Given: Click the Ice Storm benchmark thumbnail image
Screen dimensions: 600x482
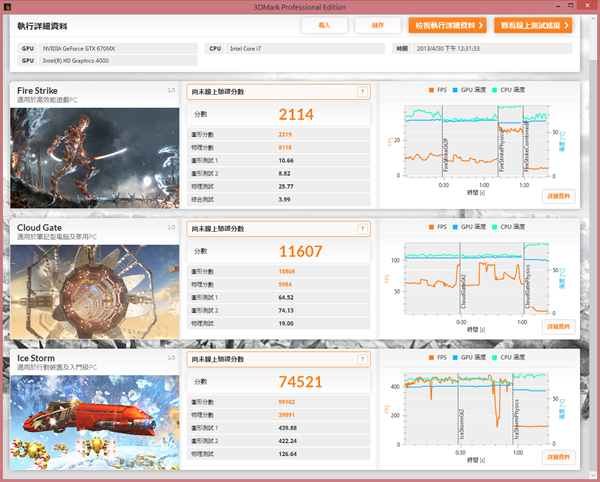Looking at the screenshot, I should point(94,420).
